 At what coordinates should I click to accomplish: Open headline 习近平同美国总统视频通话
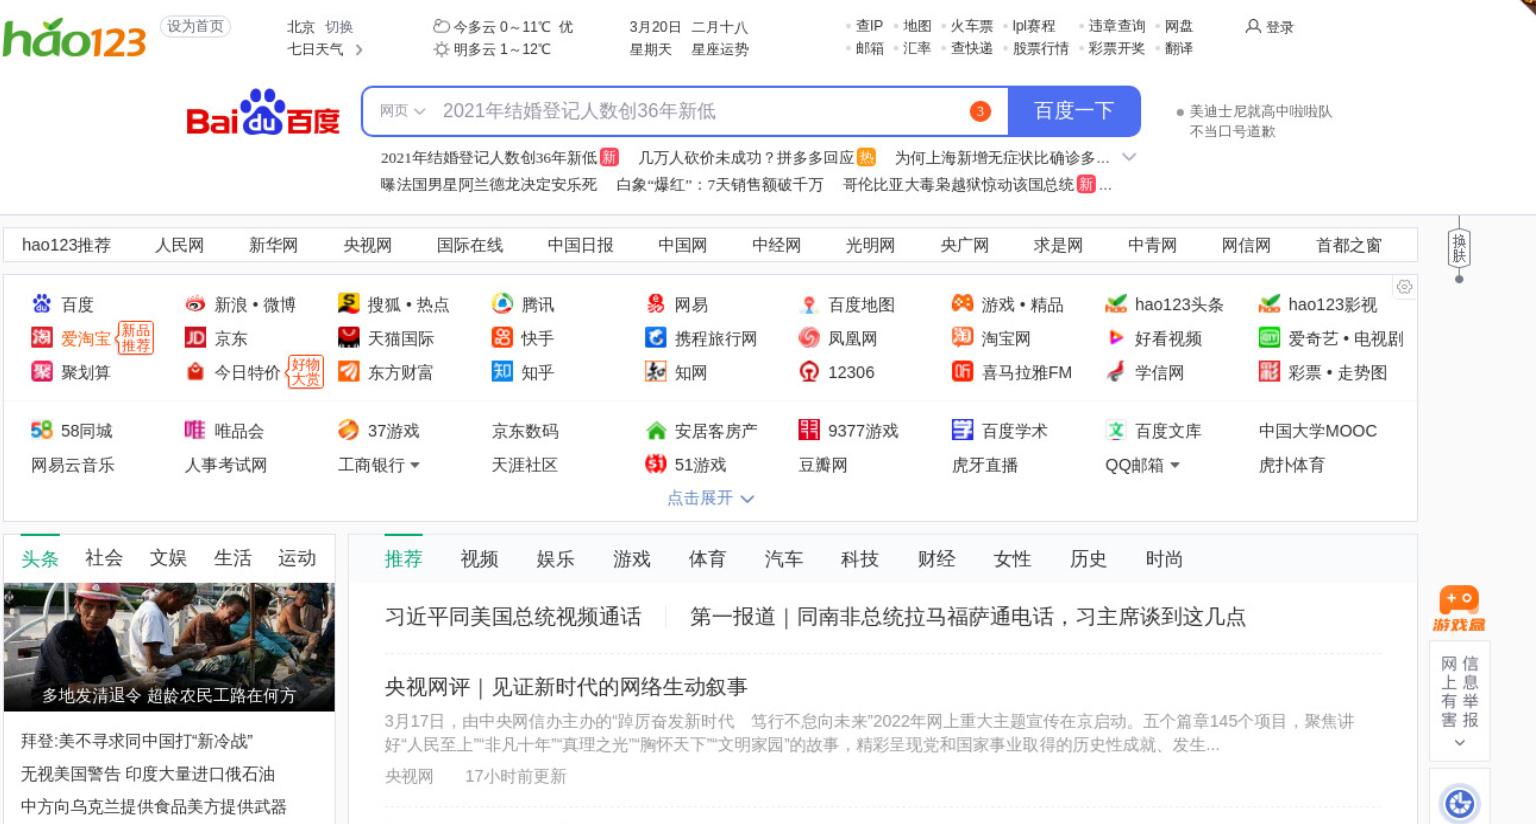pos(513,617)
